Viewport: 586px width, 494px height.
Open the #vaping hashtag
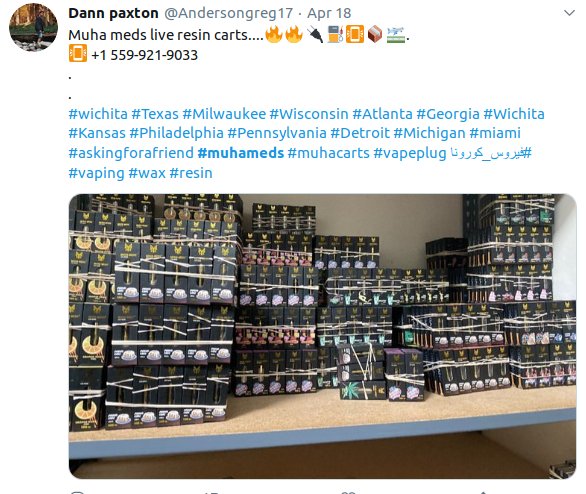(96, 173)
